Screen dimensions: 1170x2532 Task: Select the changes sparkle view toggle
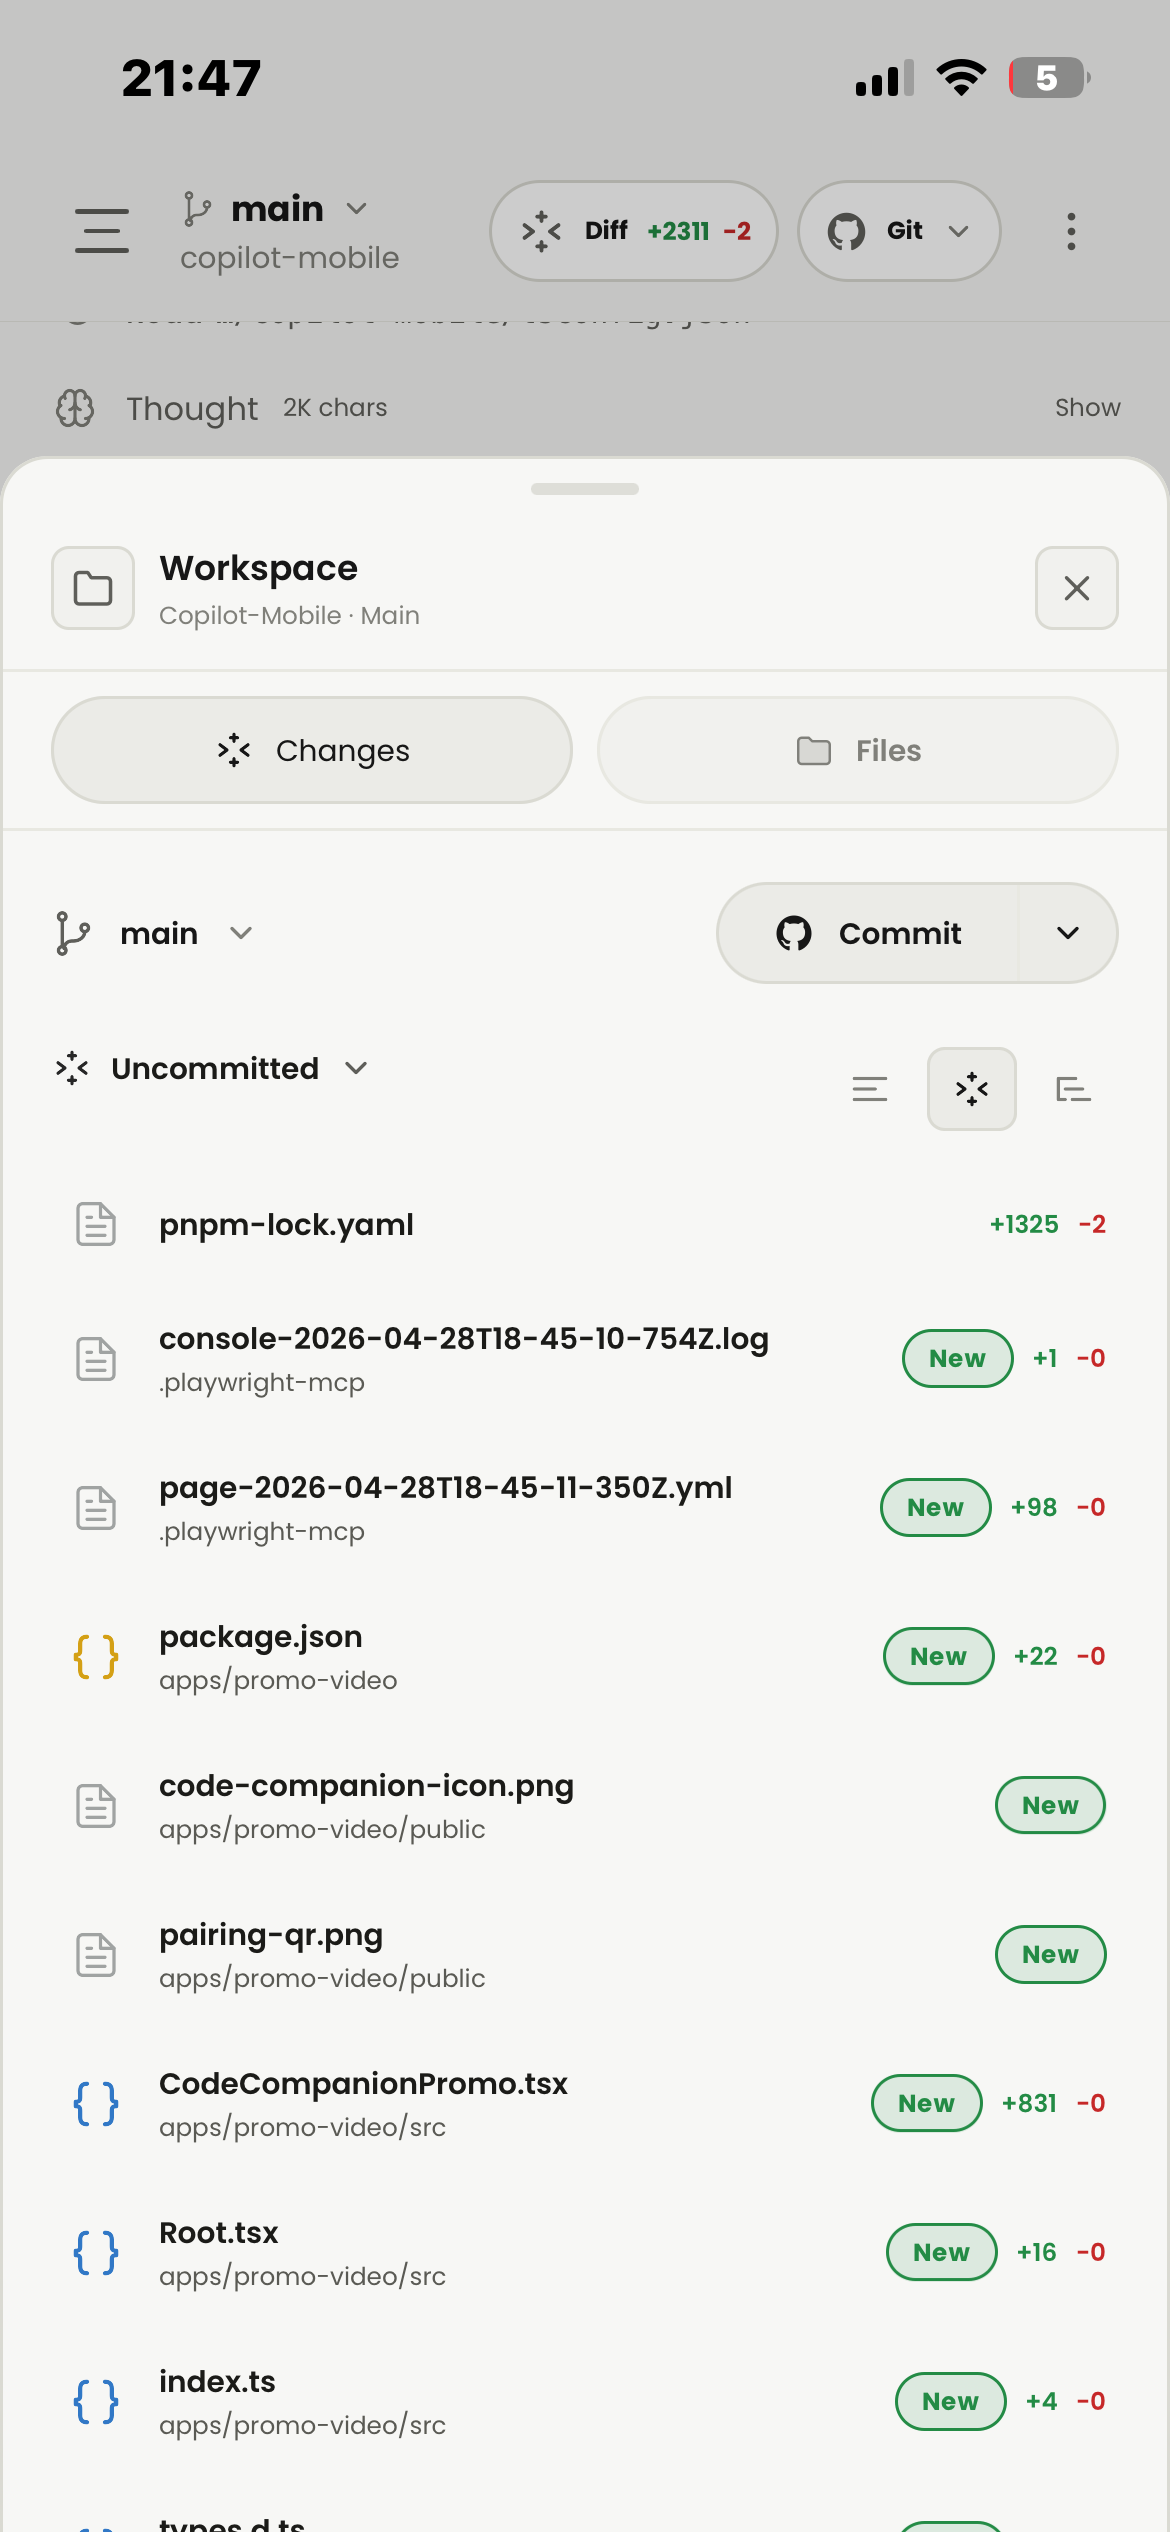point(972,1089)
